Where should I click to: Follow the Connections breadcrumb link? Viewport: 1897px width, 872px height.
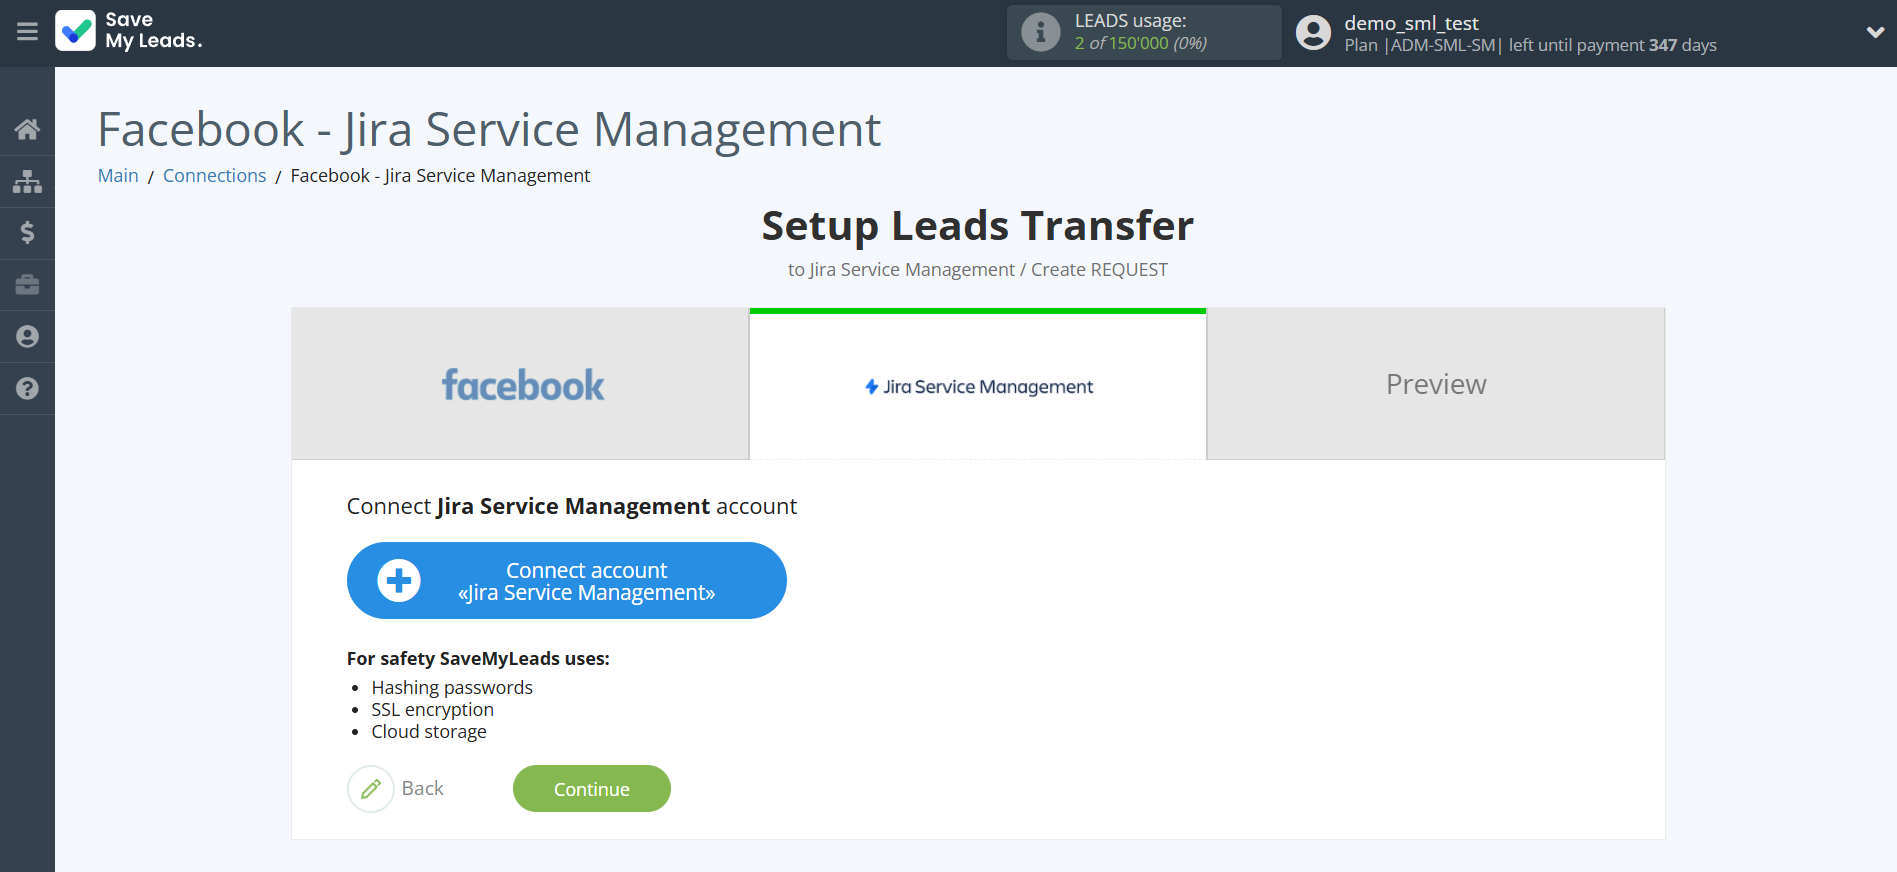tap(214, 176)
